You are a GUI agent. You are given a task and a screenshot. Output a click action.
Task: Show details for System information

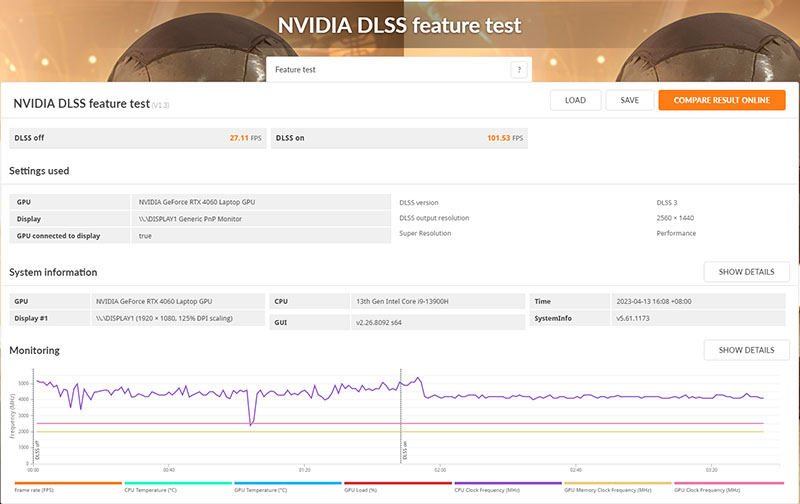745,272
